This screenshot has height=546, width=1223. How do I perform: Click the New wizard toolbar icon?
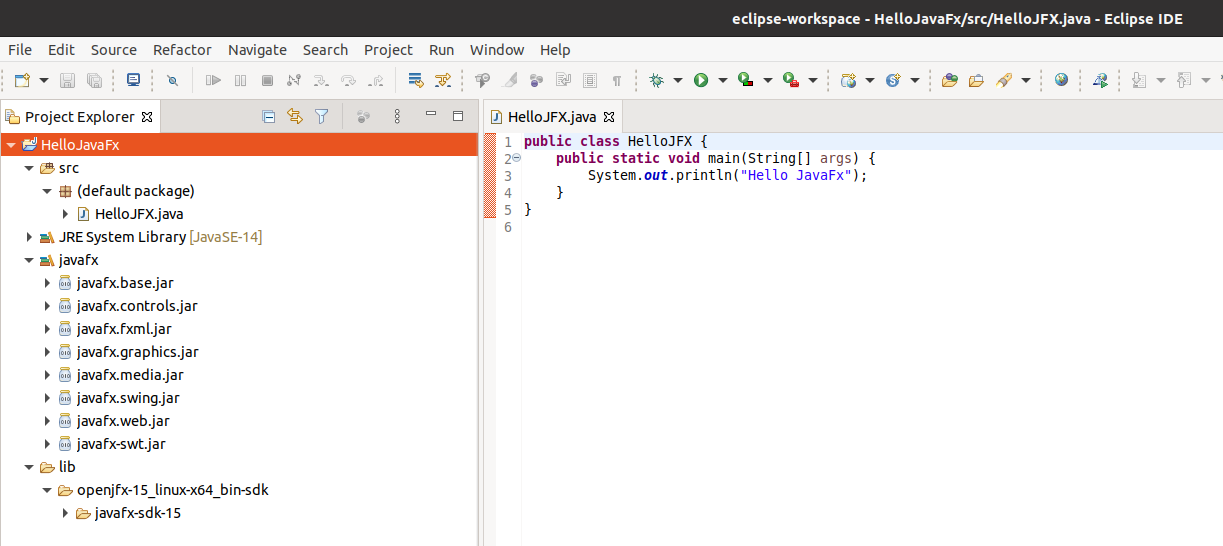click(22, 80)
